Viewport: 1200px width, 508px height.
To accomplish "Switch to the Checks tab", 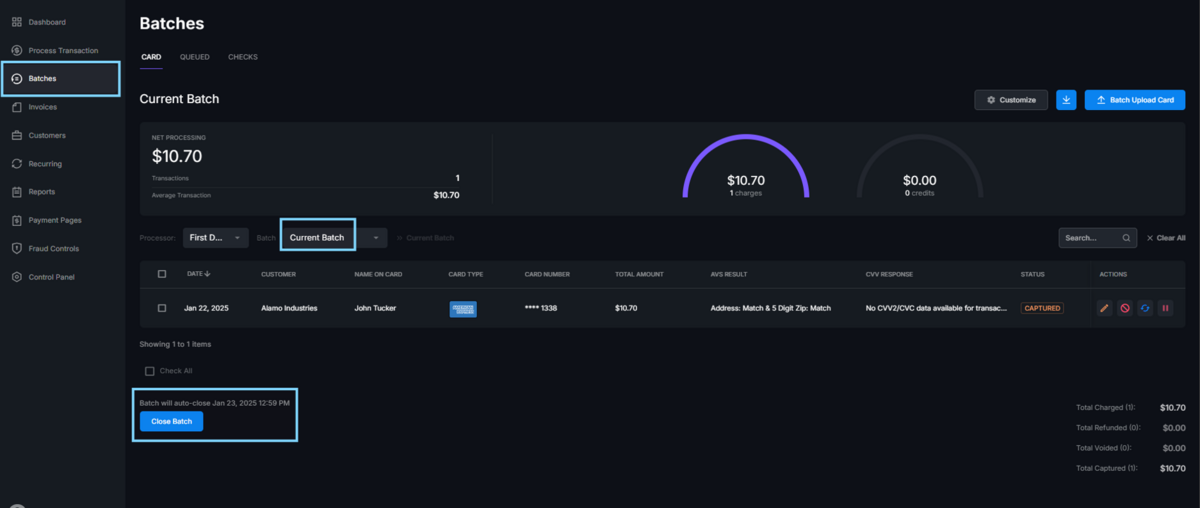I will pos(243,57).
